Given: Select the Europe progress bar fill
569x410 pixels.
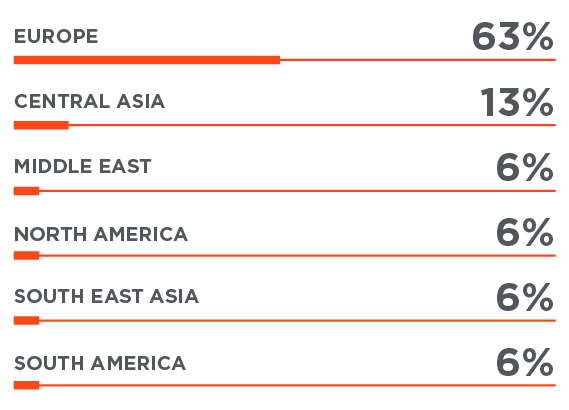Looking at the screenshot, I should pyautogui.click(x=147, y=60).
